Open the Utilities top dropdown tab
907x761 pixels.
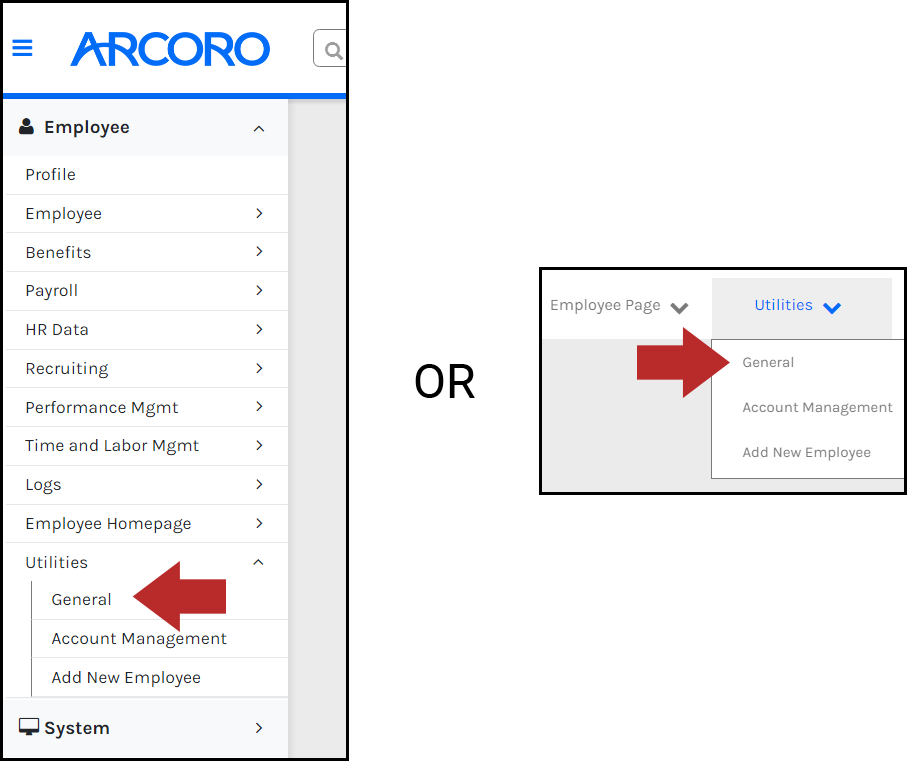tap(802, 308)
